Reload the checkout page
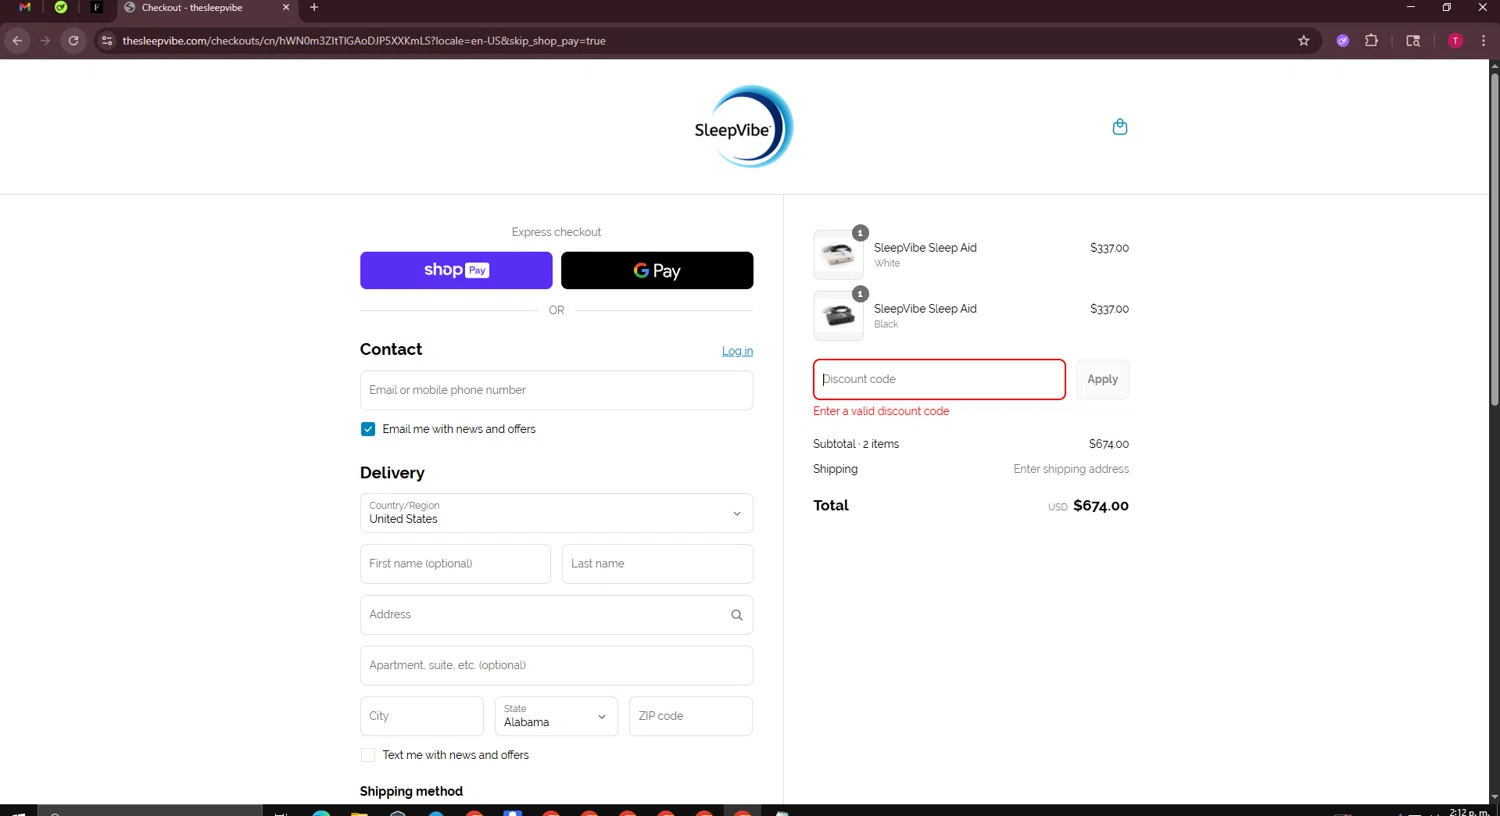1500x816 pixels. click(73, 41)
